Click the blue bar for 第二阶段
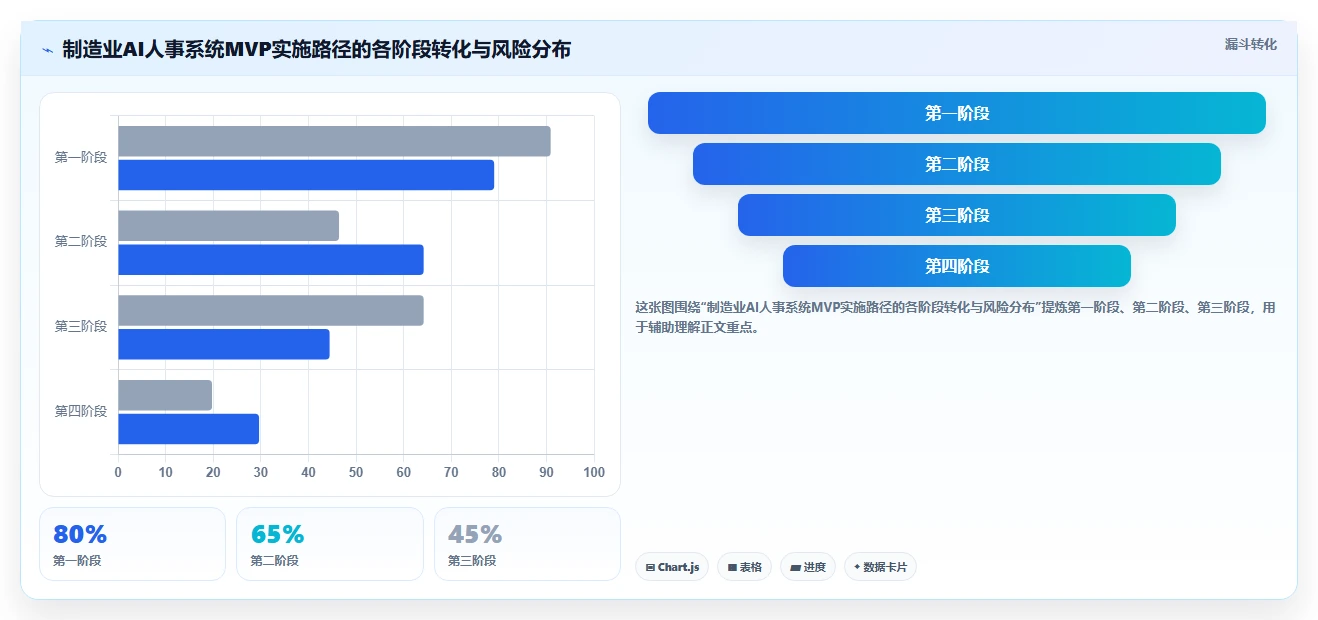The width and height of the screenshot is (1318, 620). coord(271,260)
